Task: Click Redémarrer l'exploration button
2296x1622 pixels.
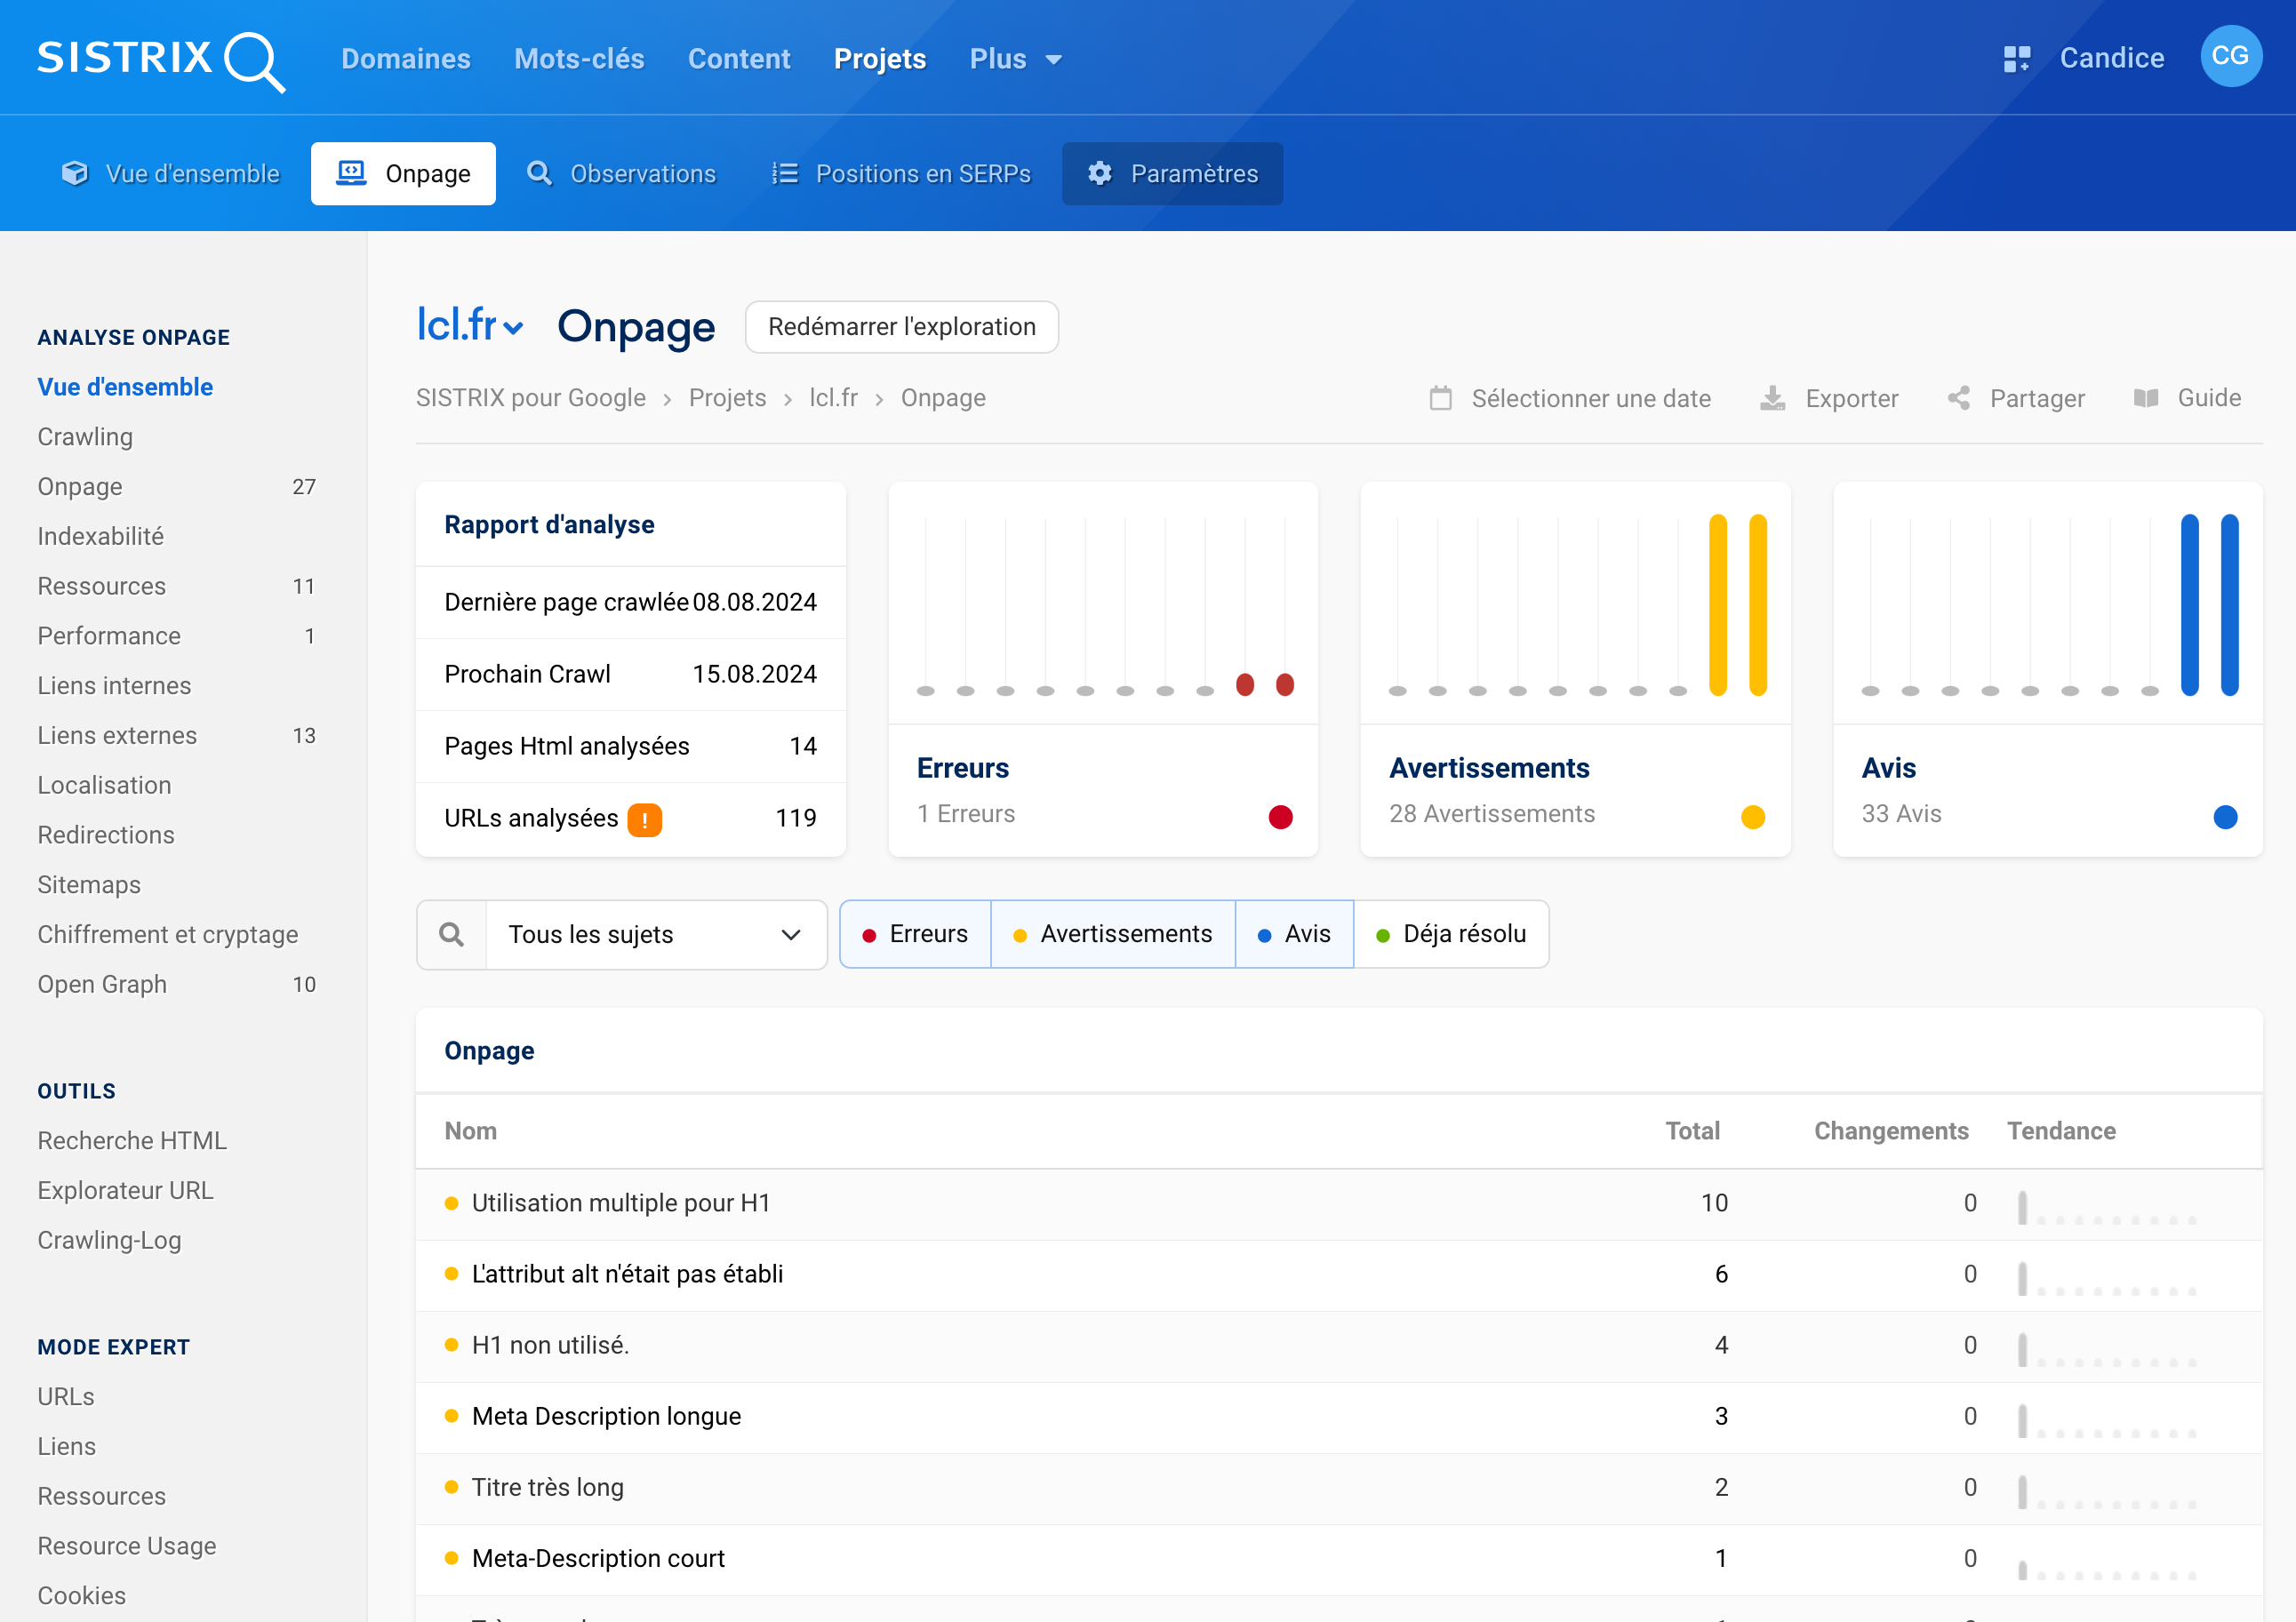Action: [901, 327]
